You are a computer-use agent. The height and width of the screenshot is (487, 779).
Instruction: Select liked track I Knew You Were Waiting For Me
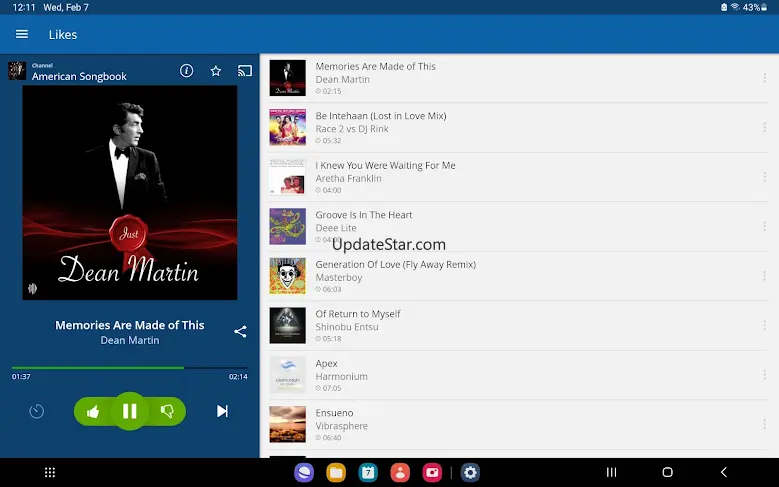pos(519,177)
